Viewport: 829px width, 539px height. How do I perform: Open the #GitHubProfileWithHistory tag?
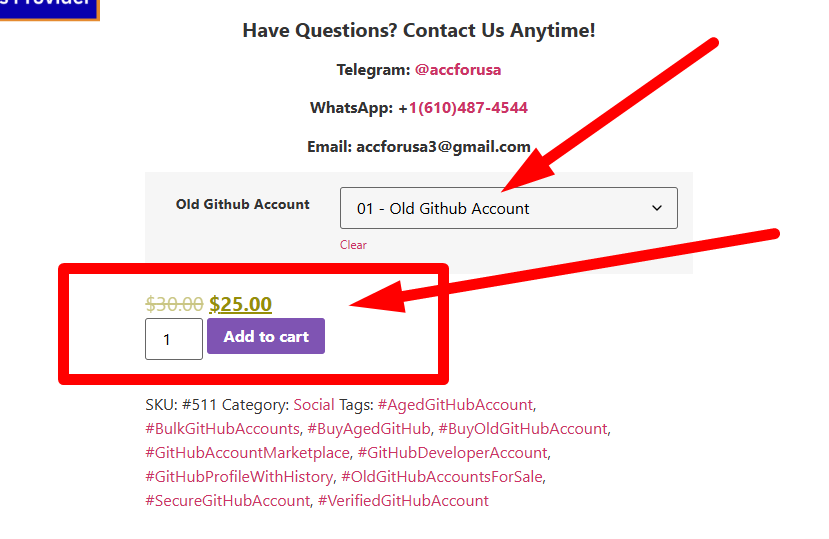pos(240,477)
